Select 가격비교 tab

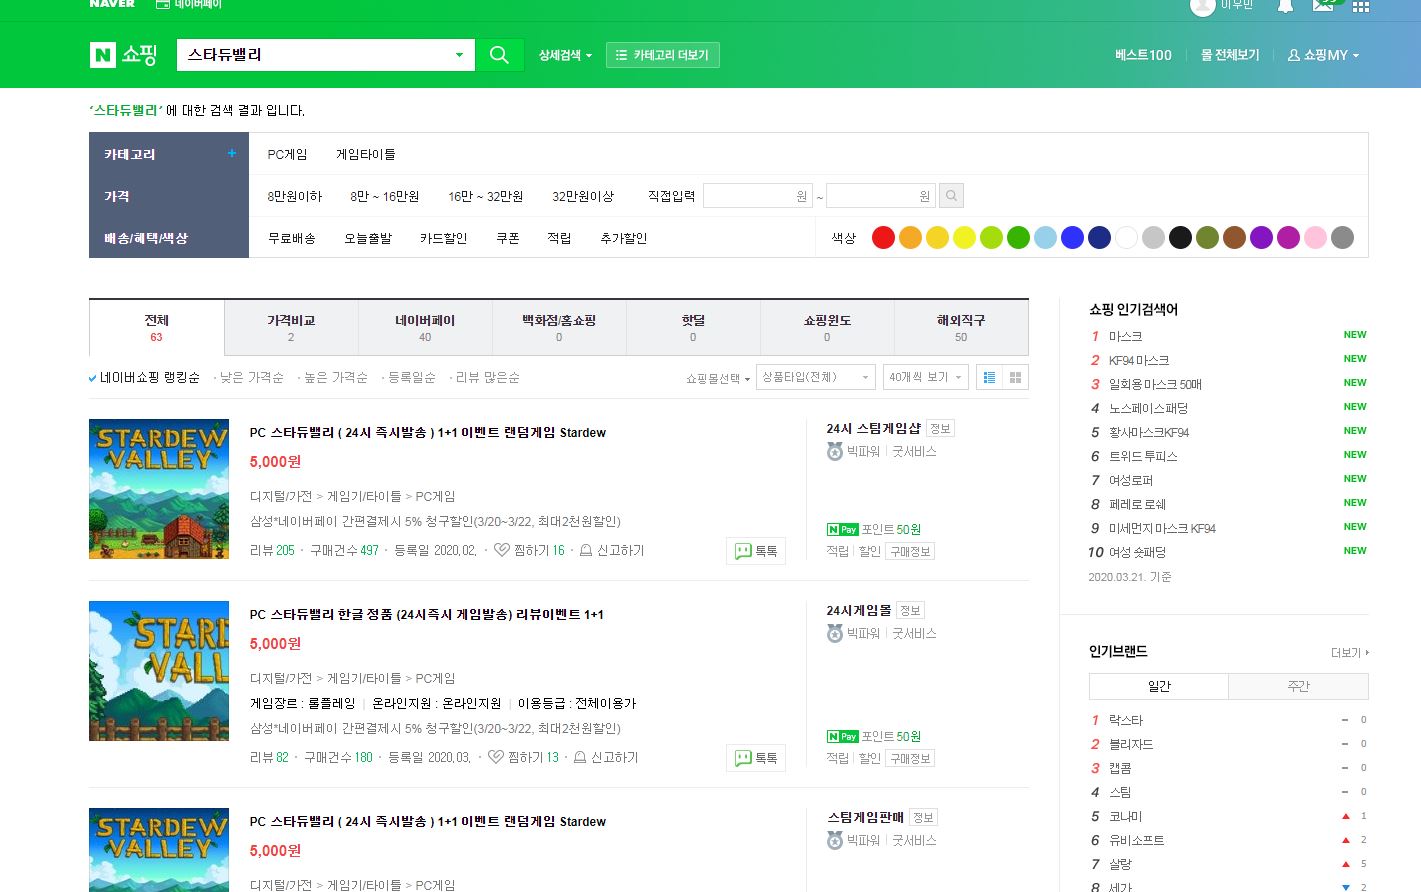291,327
